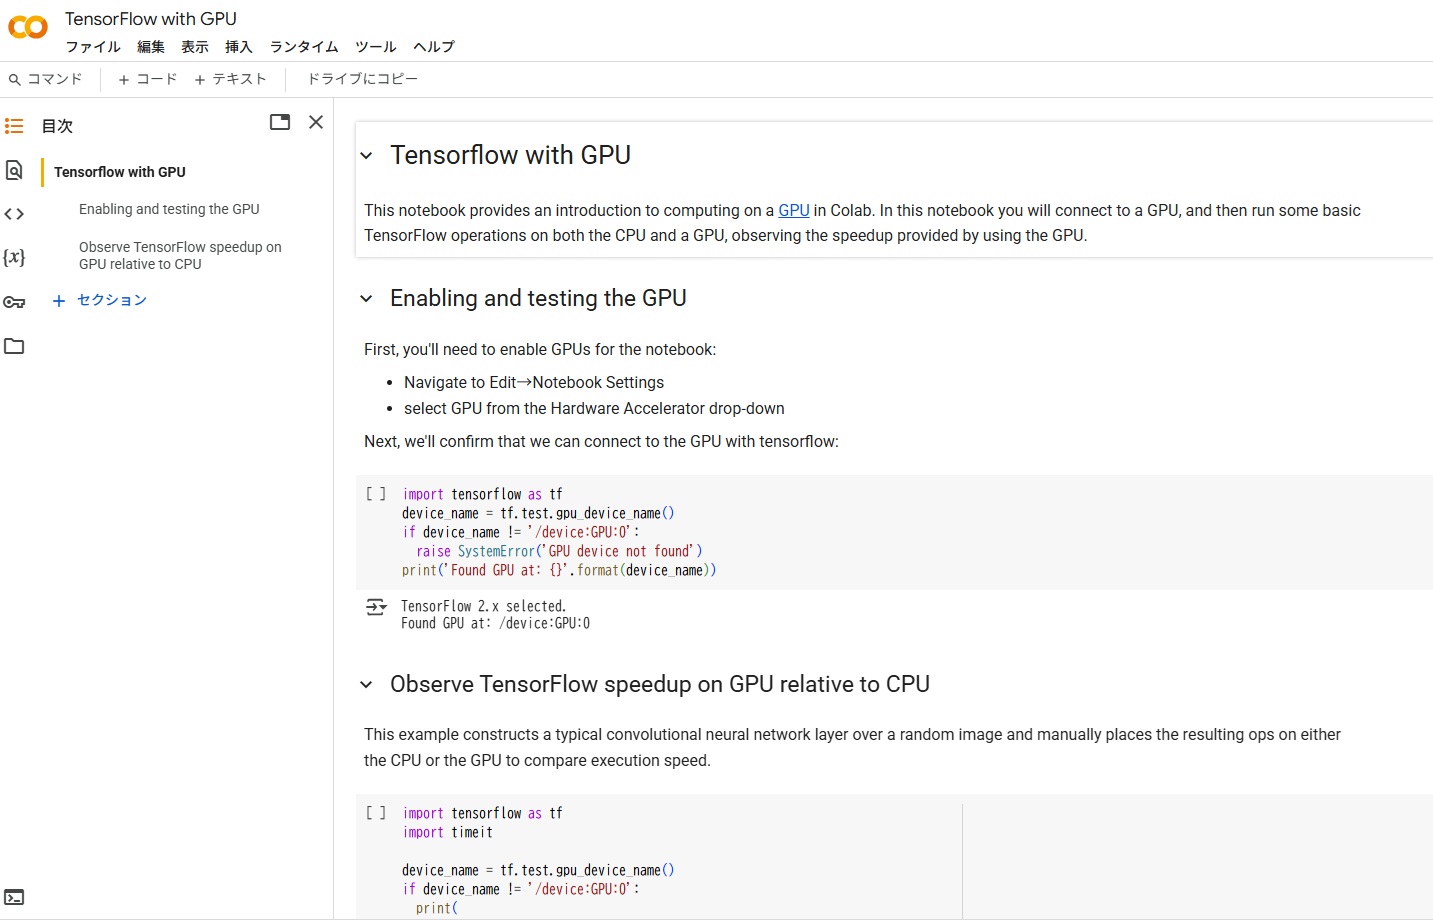
Task: Run the second code cell importing timeit
Action: click(x=376, y=813)
